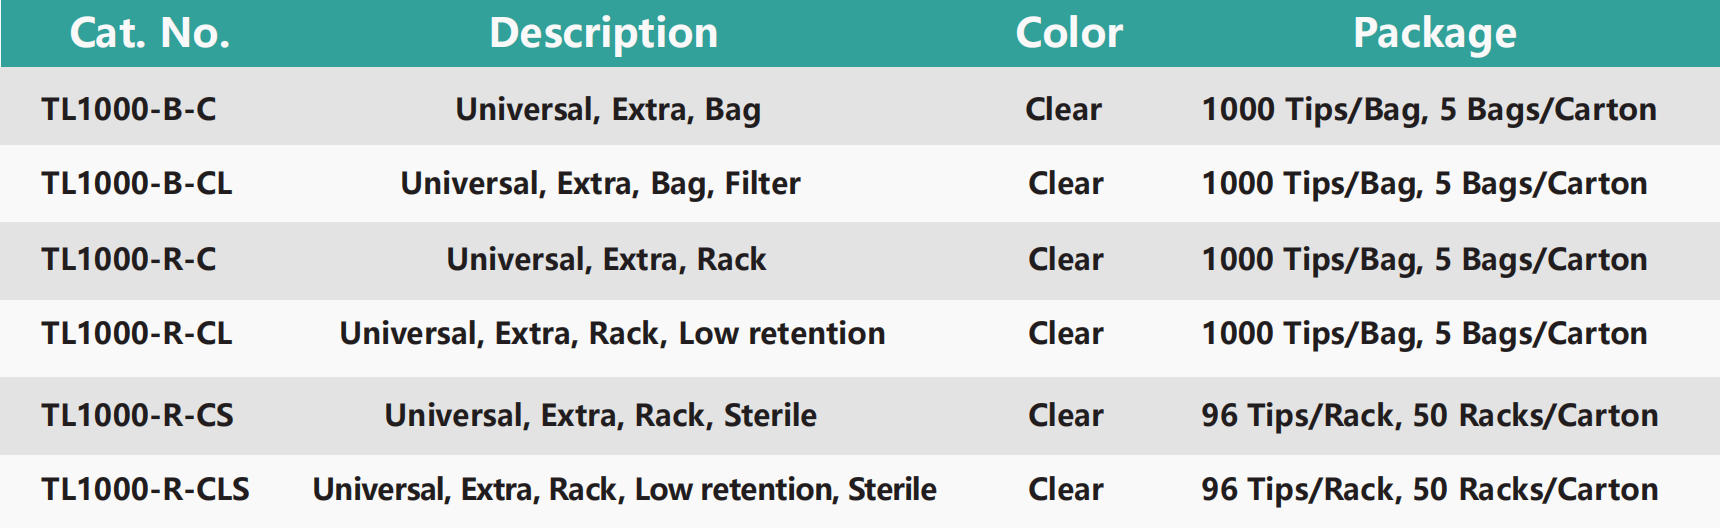Click 'Universal, Extra, Rack, Low retention, Sterile' cell
This screenshot has width=1720, height=528.
624,489
